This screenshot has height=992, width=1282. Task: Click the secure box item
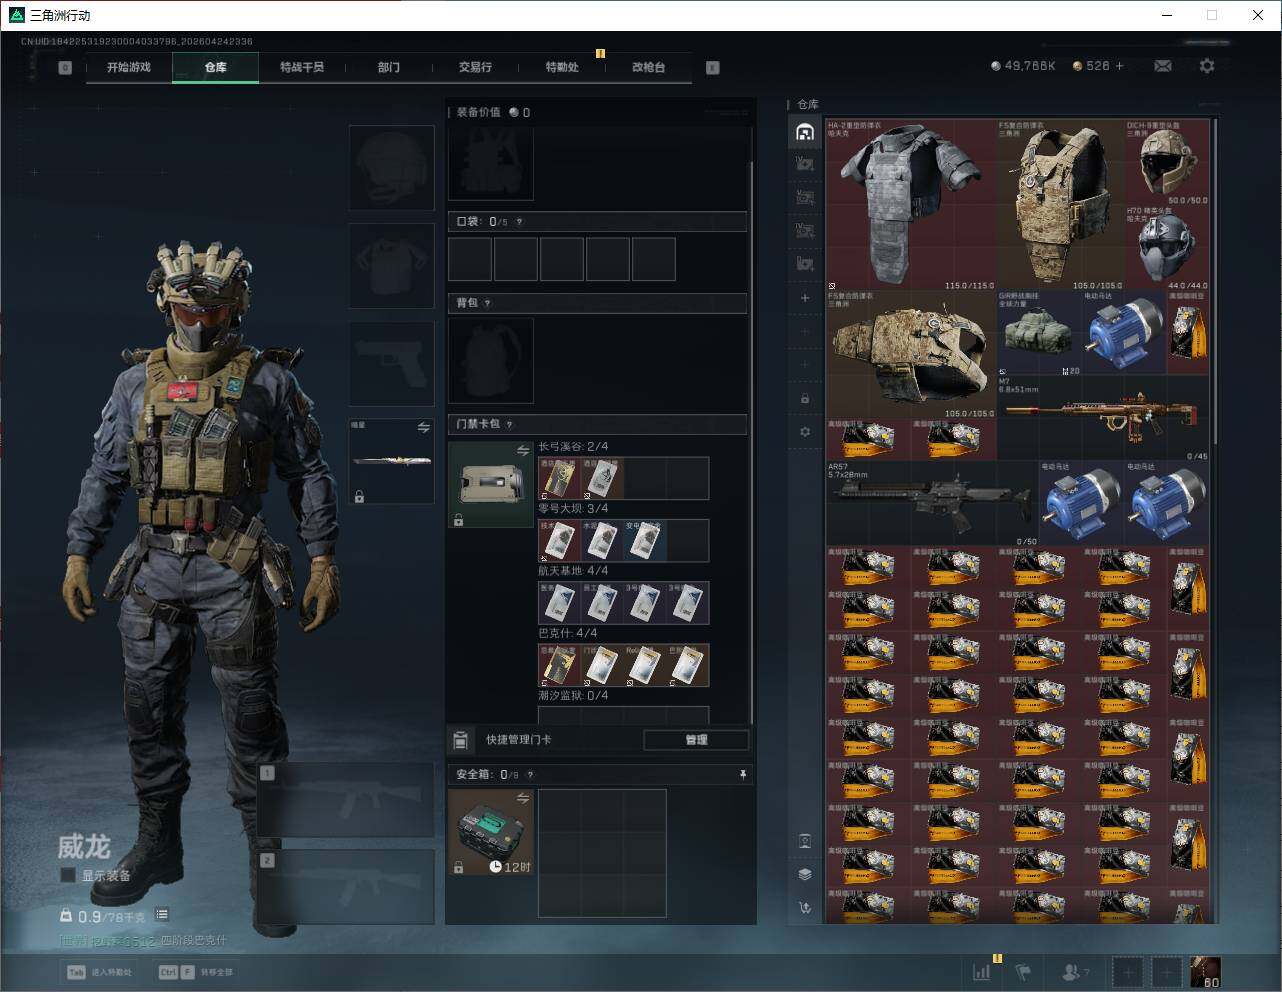tap(491, 831)
